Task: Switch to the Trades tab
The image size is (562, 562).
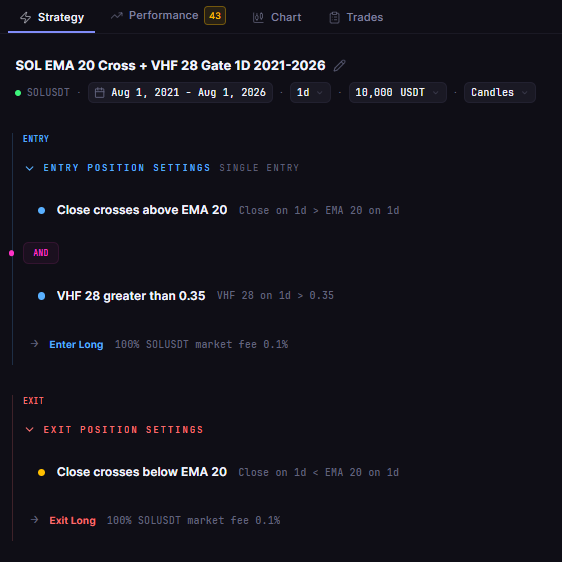Action: pos(356,17)
